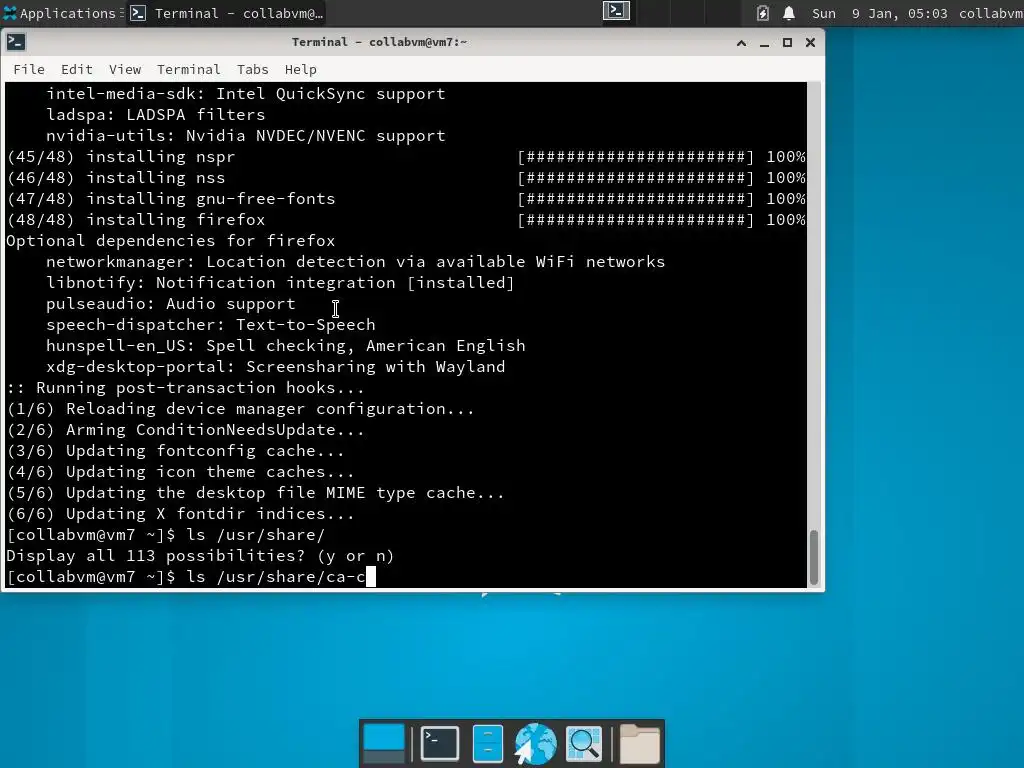The width and height of the screenshot is (1024, 768).
Task: Launch the Web Browser globe icon
Action: 536,743
